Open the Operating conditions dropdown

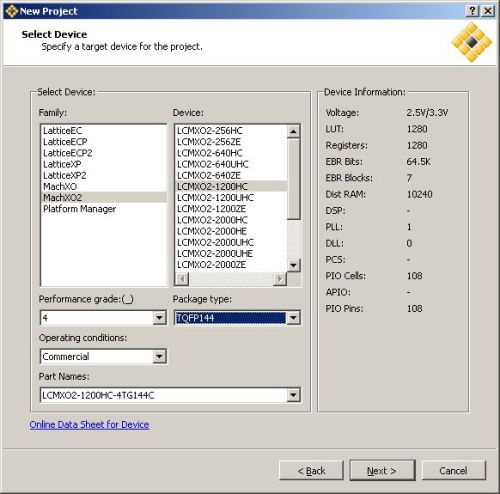159,356
